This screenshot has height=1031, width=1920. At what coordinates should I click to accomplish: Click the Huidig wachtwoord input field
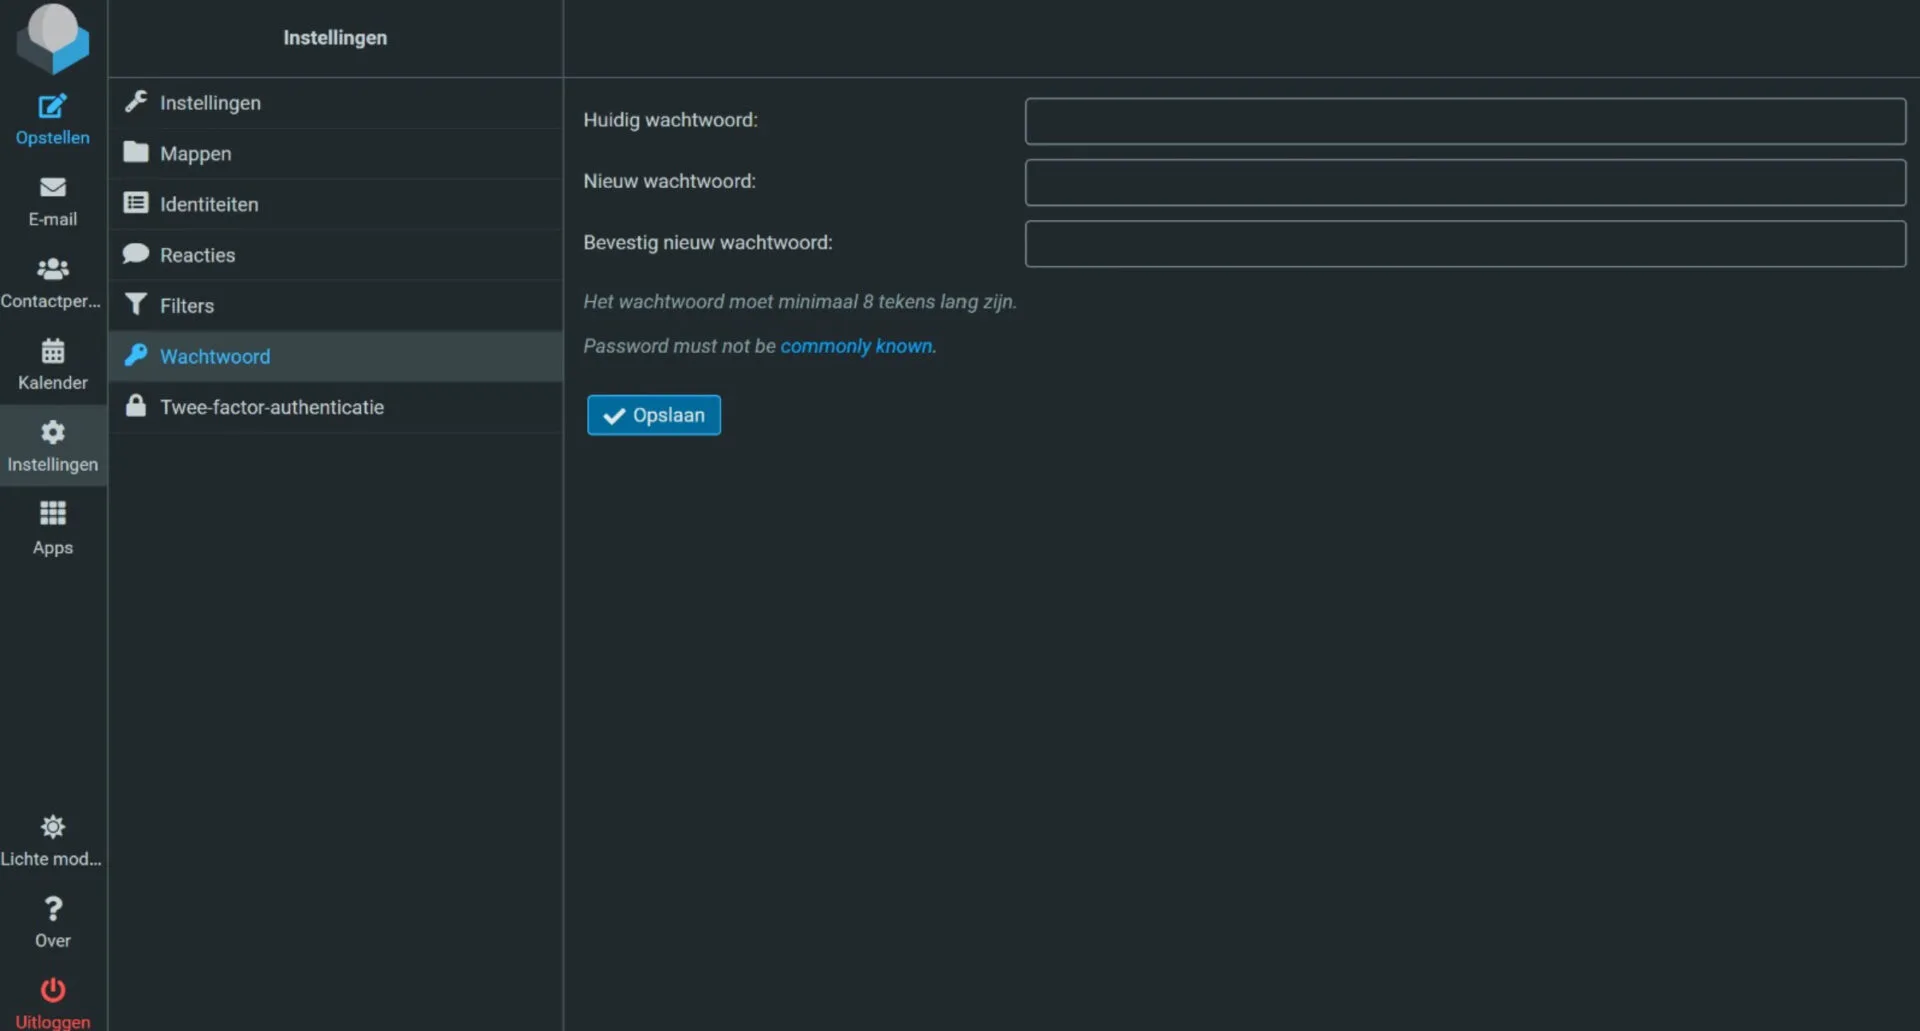click(x=1464, y=121)
